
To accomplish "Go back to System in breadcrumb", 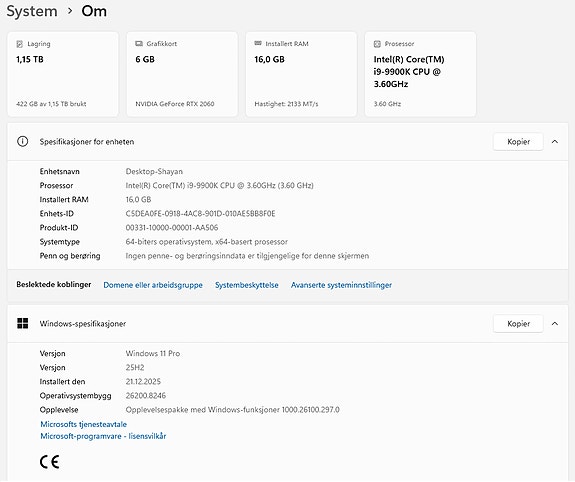I will tap(32, 11).
